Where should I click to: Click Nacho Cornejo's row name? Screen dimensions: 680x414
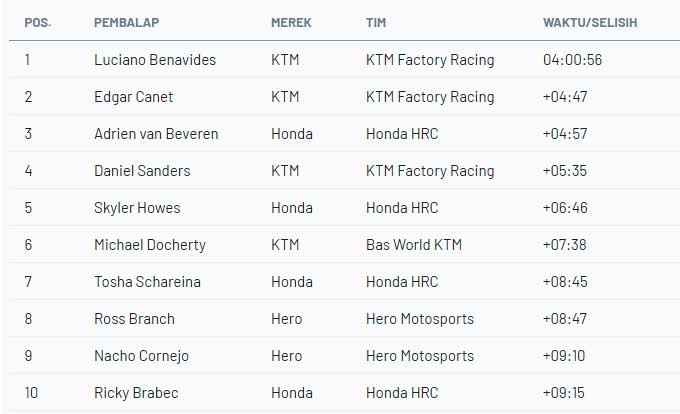pos(140,356)
